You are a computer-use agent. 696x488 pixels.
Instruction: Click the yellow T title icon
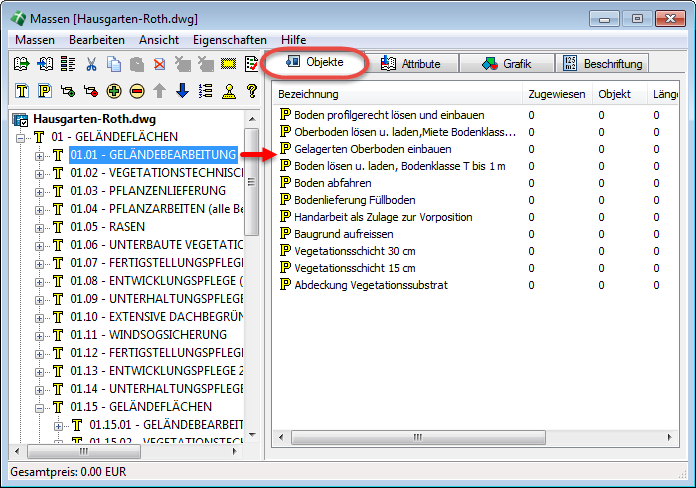click(21, 91)
